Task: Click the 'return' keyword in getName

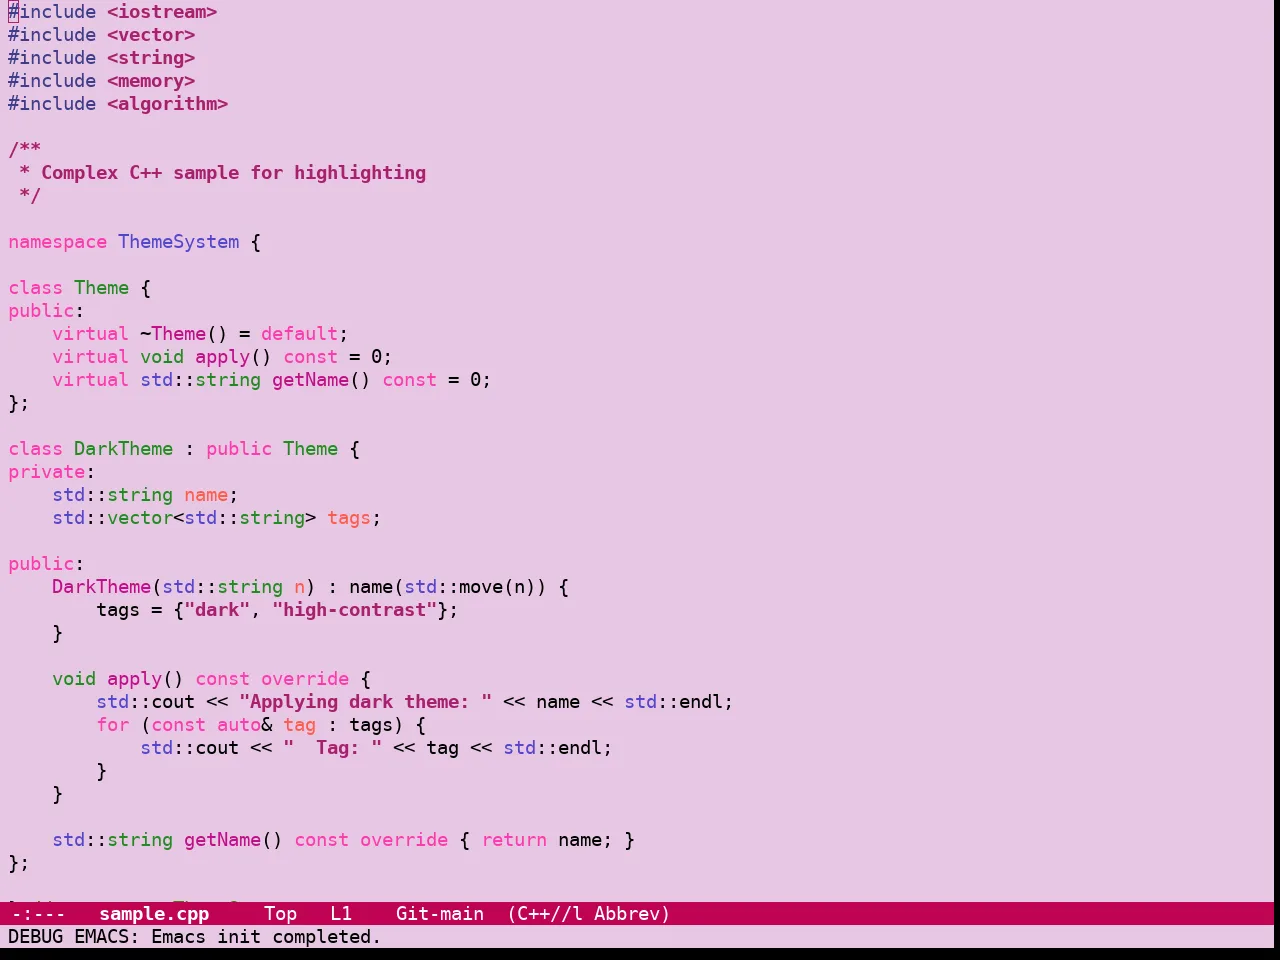Action: (x=515, y=840)
